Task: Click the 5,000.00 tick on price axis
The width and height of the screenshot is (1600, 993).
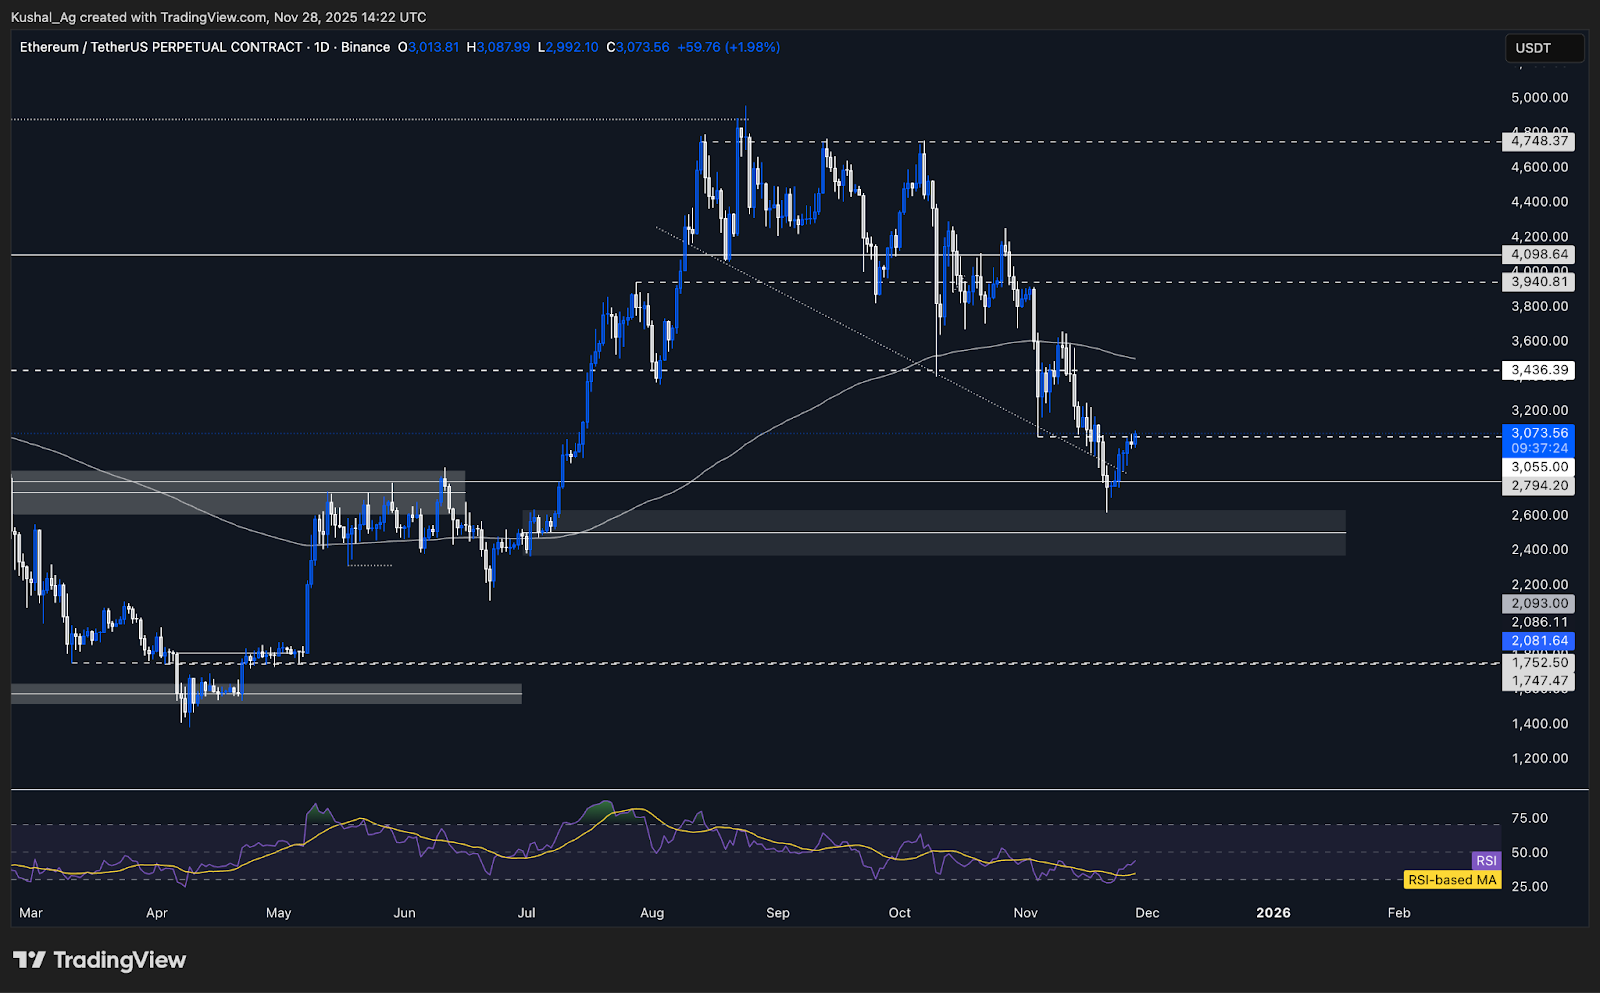Action: [x=1539, y=98]
